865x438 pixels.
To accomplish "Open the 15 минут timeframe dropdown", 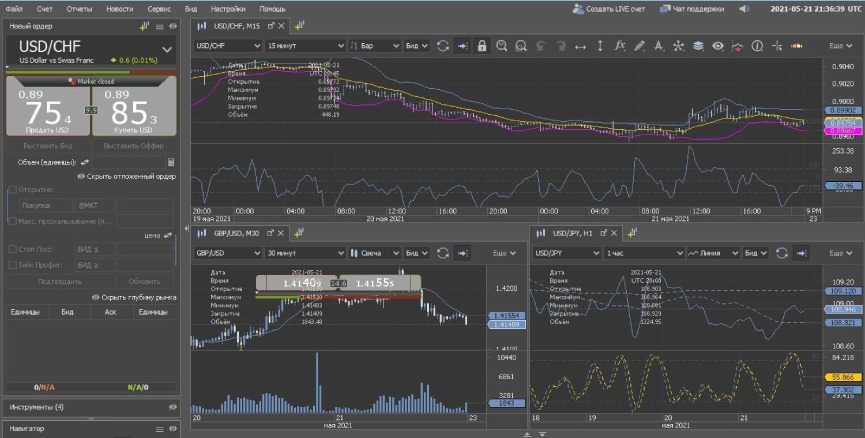I will (305, 46).
